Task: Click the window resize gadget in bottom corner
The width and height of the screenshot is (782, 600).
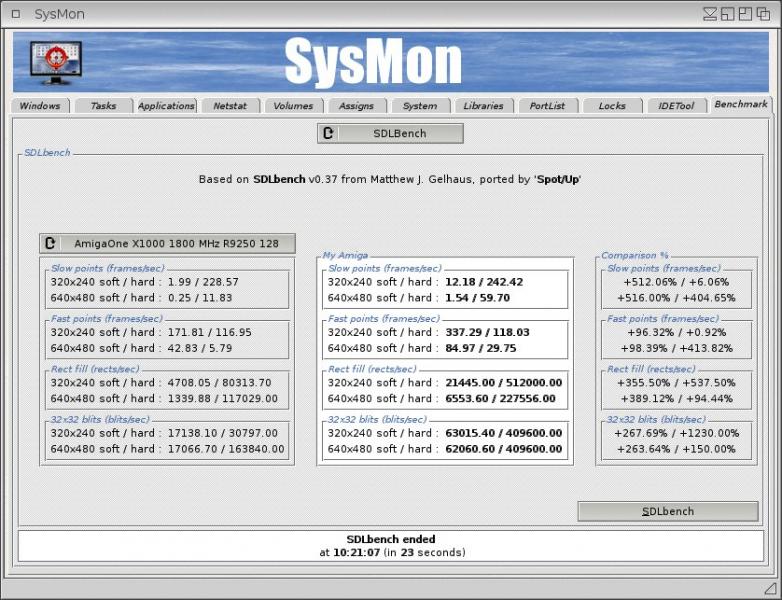Action: coord(770,587)
